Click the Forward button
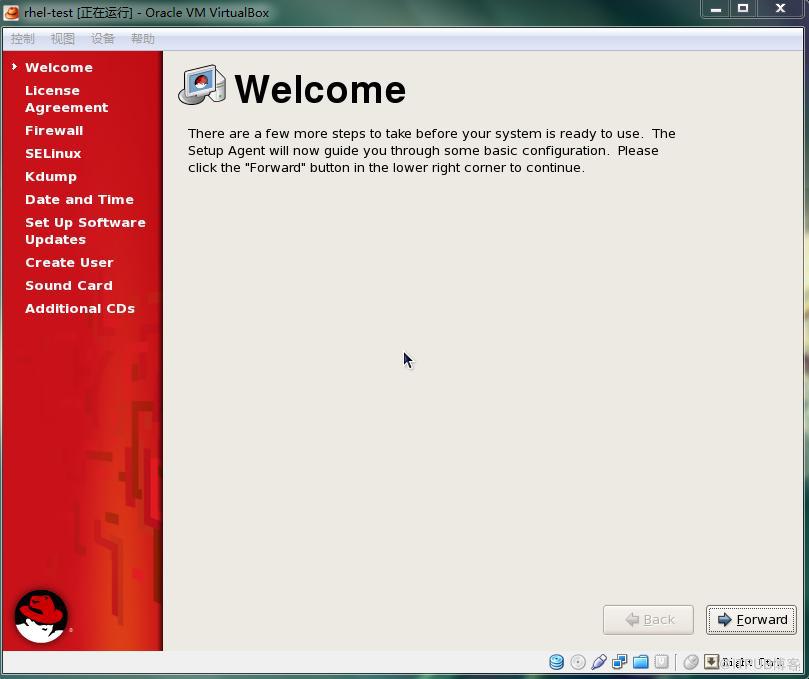The height and width of the screenshot is (679, 809). pos(751,620)
